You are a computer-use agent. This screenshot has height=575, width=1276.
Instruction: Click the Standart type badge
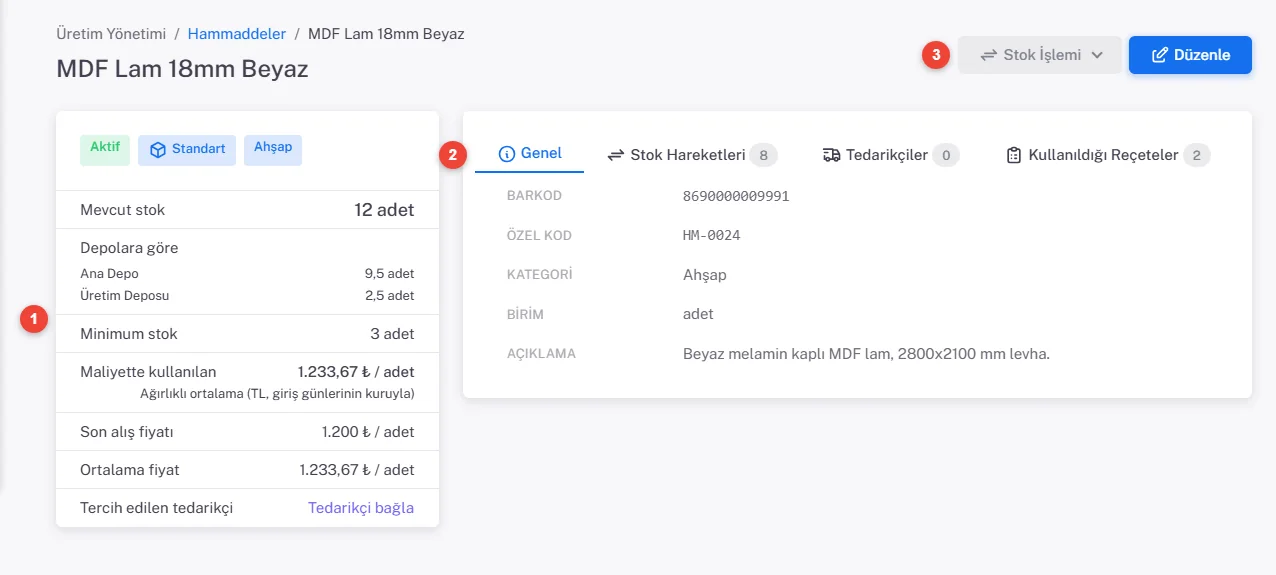pyautogui.click(x=187, y=150)
